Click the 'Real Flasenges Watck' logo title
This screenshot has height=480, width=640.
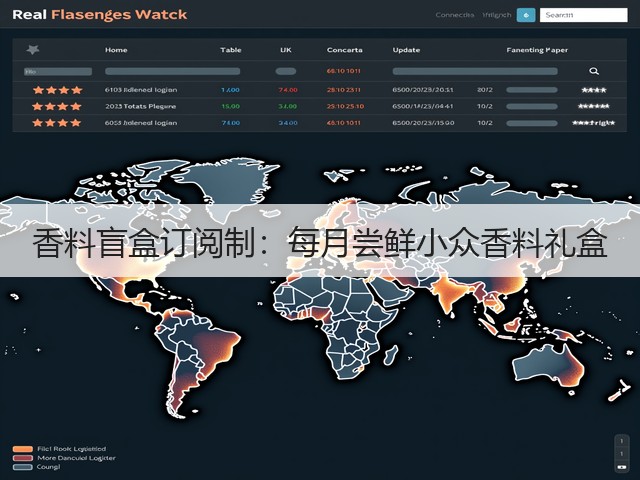(x=100, y=15)
